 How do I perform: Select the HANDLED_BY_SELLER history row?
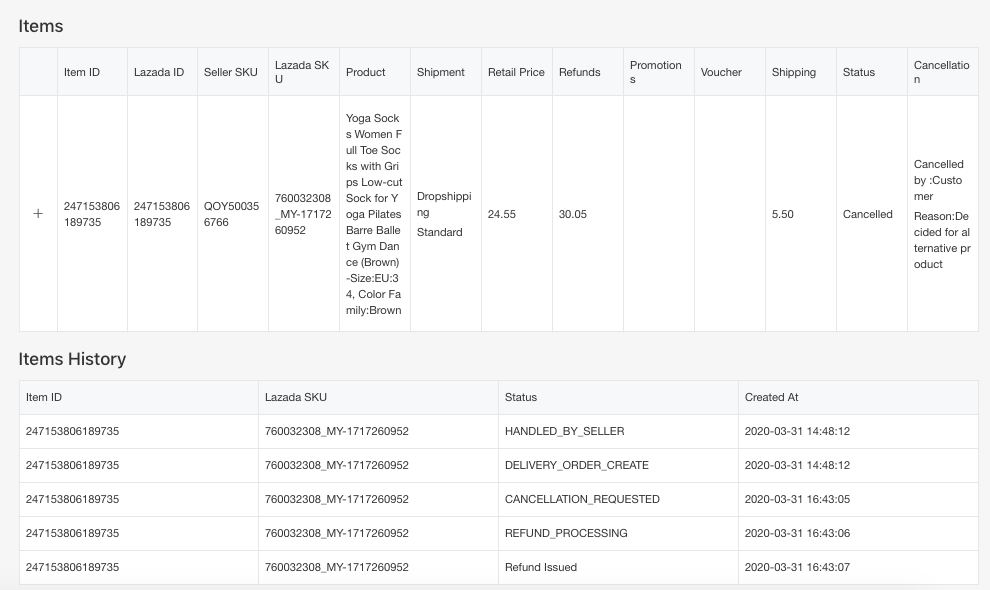tap(564, 431)
